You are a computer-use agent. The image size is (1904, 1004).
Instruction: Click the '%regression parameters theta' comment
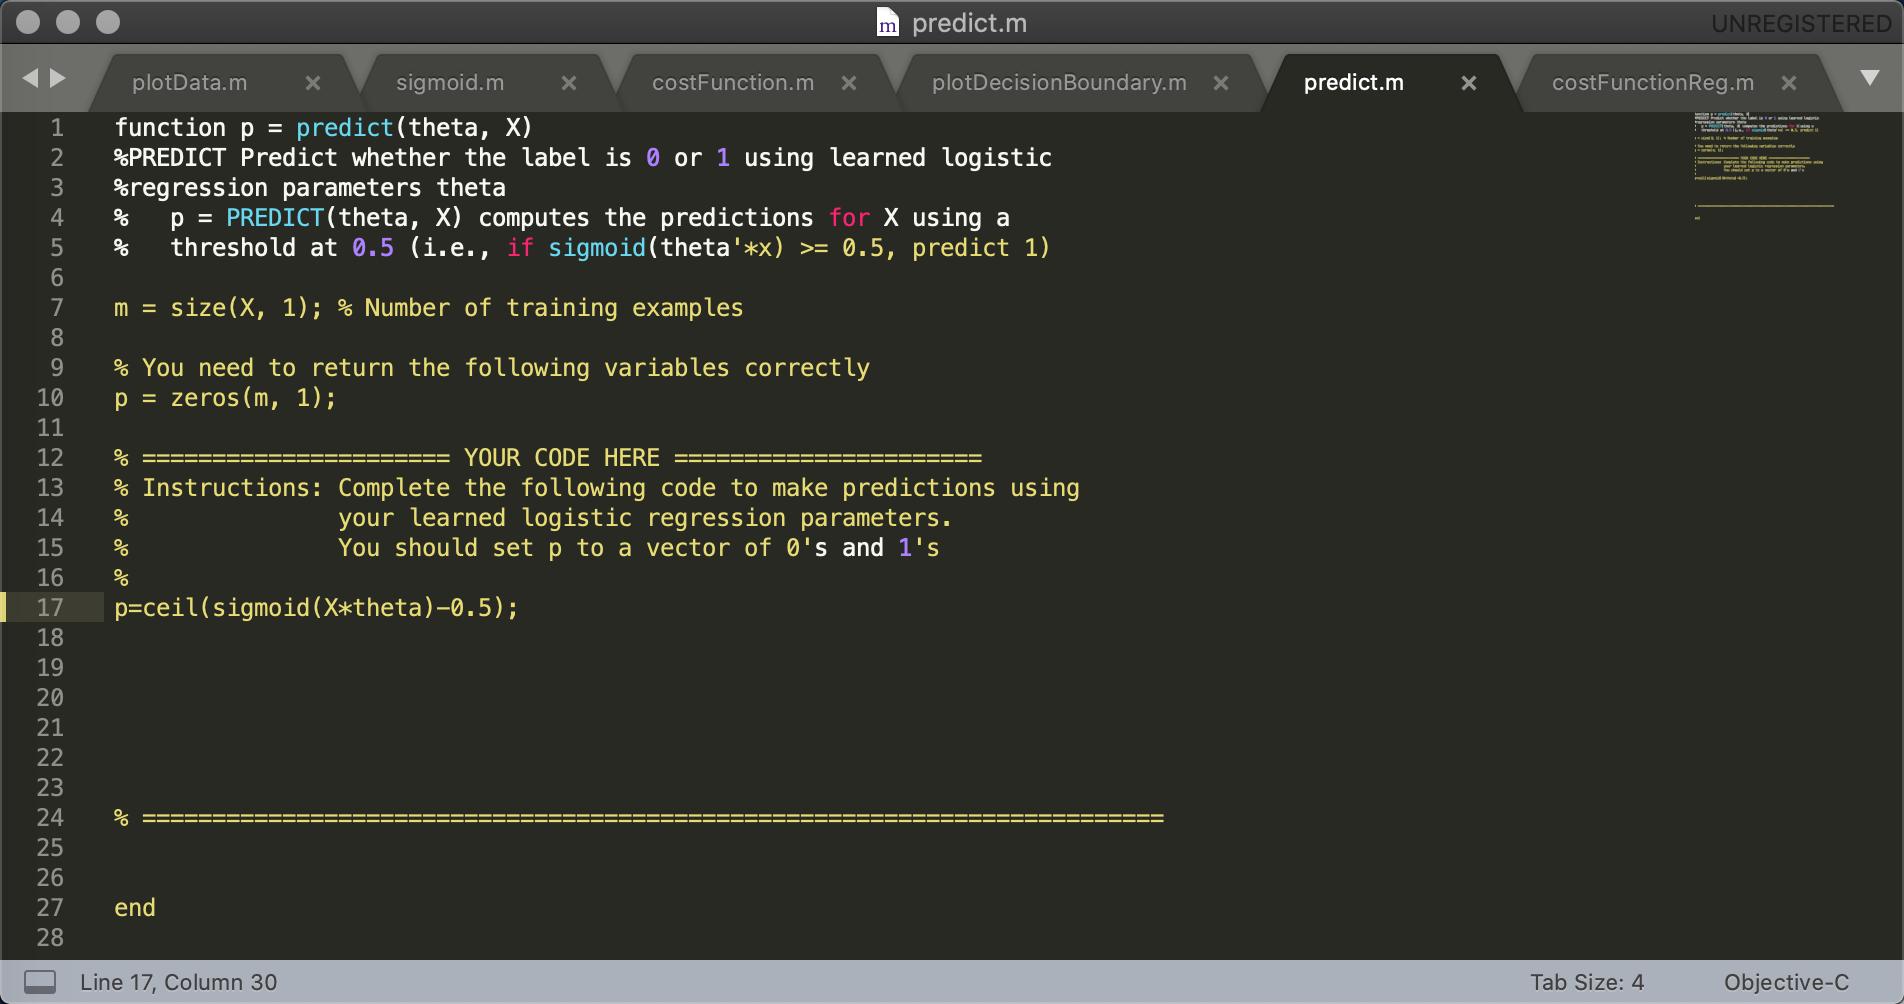point(310,187)
